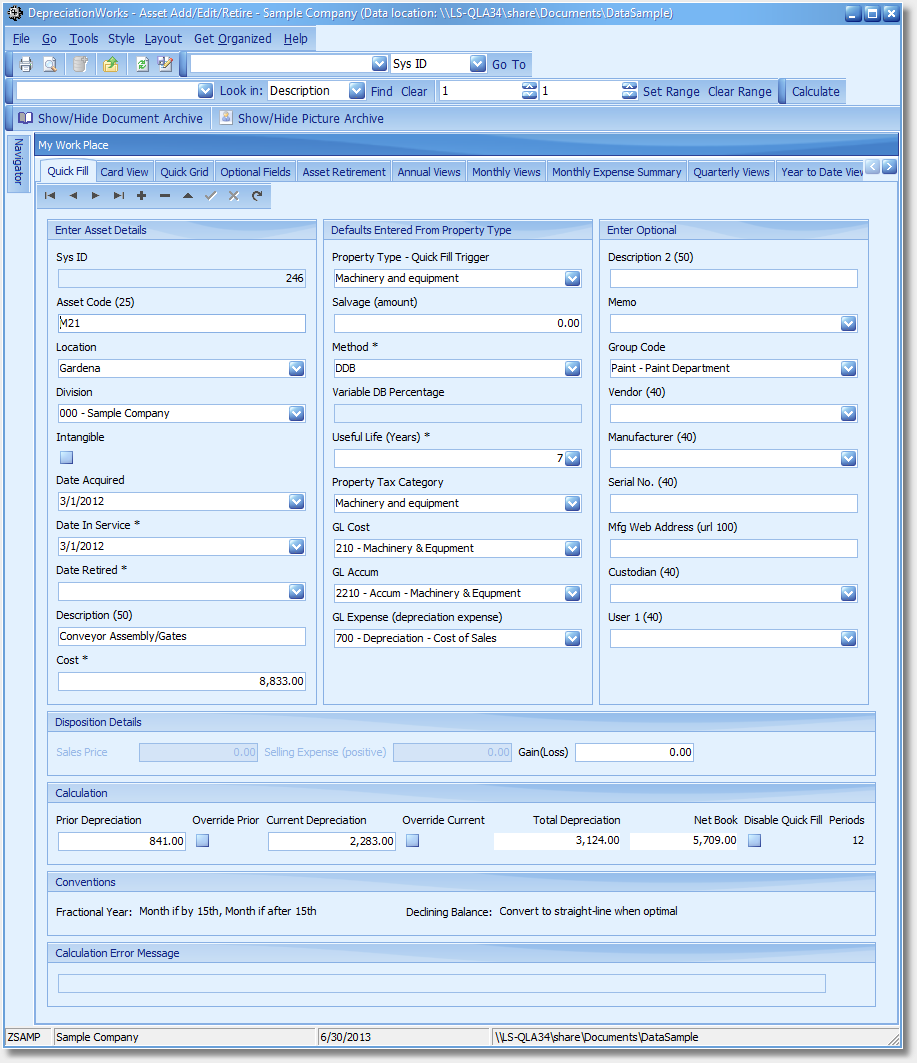This screenshot has width=917, height=1063.
Task: Enable the Override Prior checkbox
Action: pos(202,841)
